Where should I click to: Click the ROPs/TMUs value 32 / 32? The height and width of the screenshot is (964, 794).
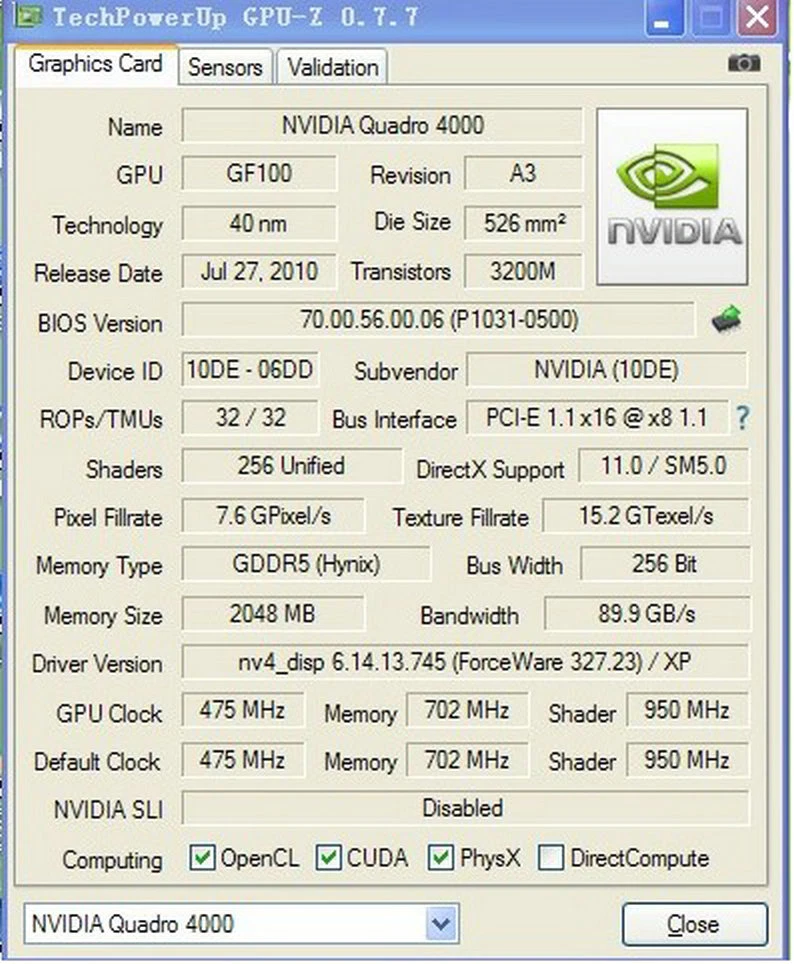250,418
